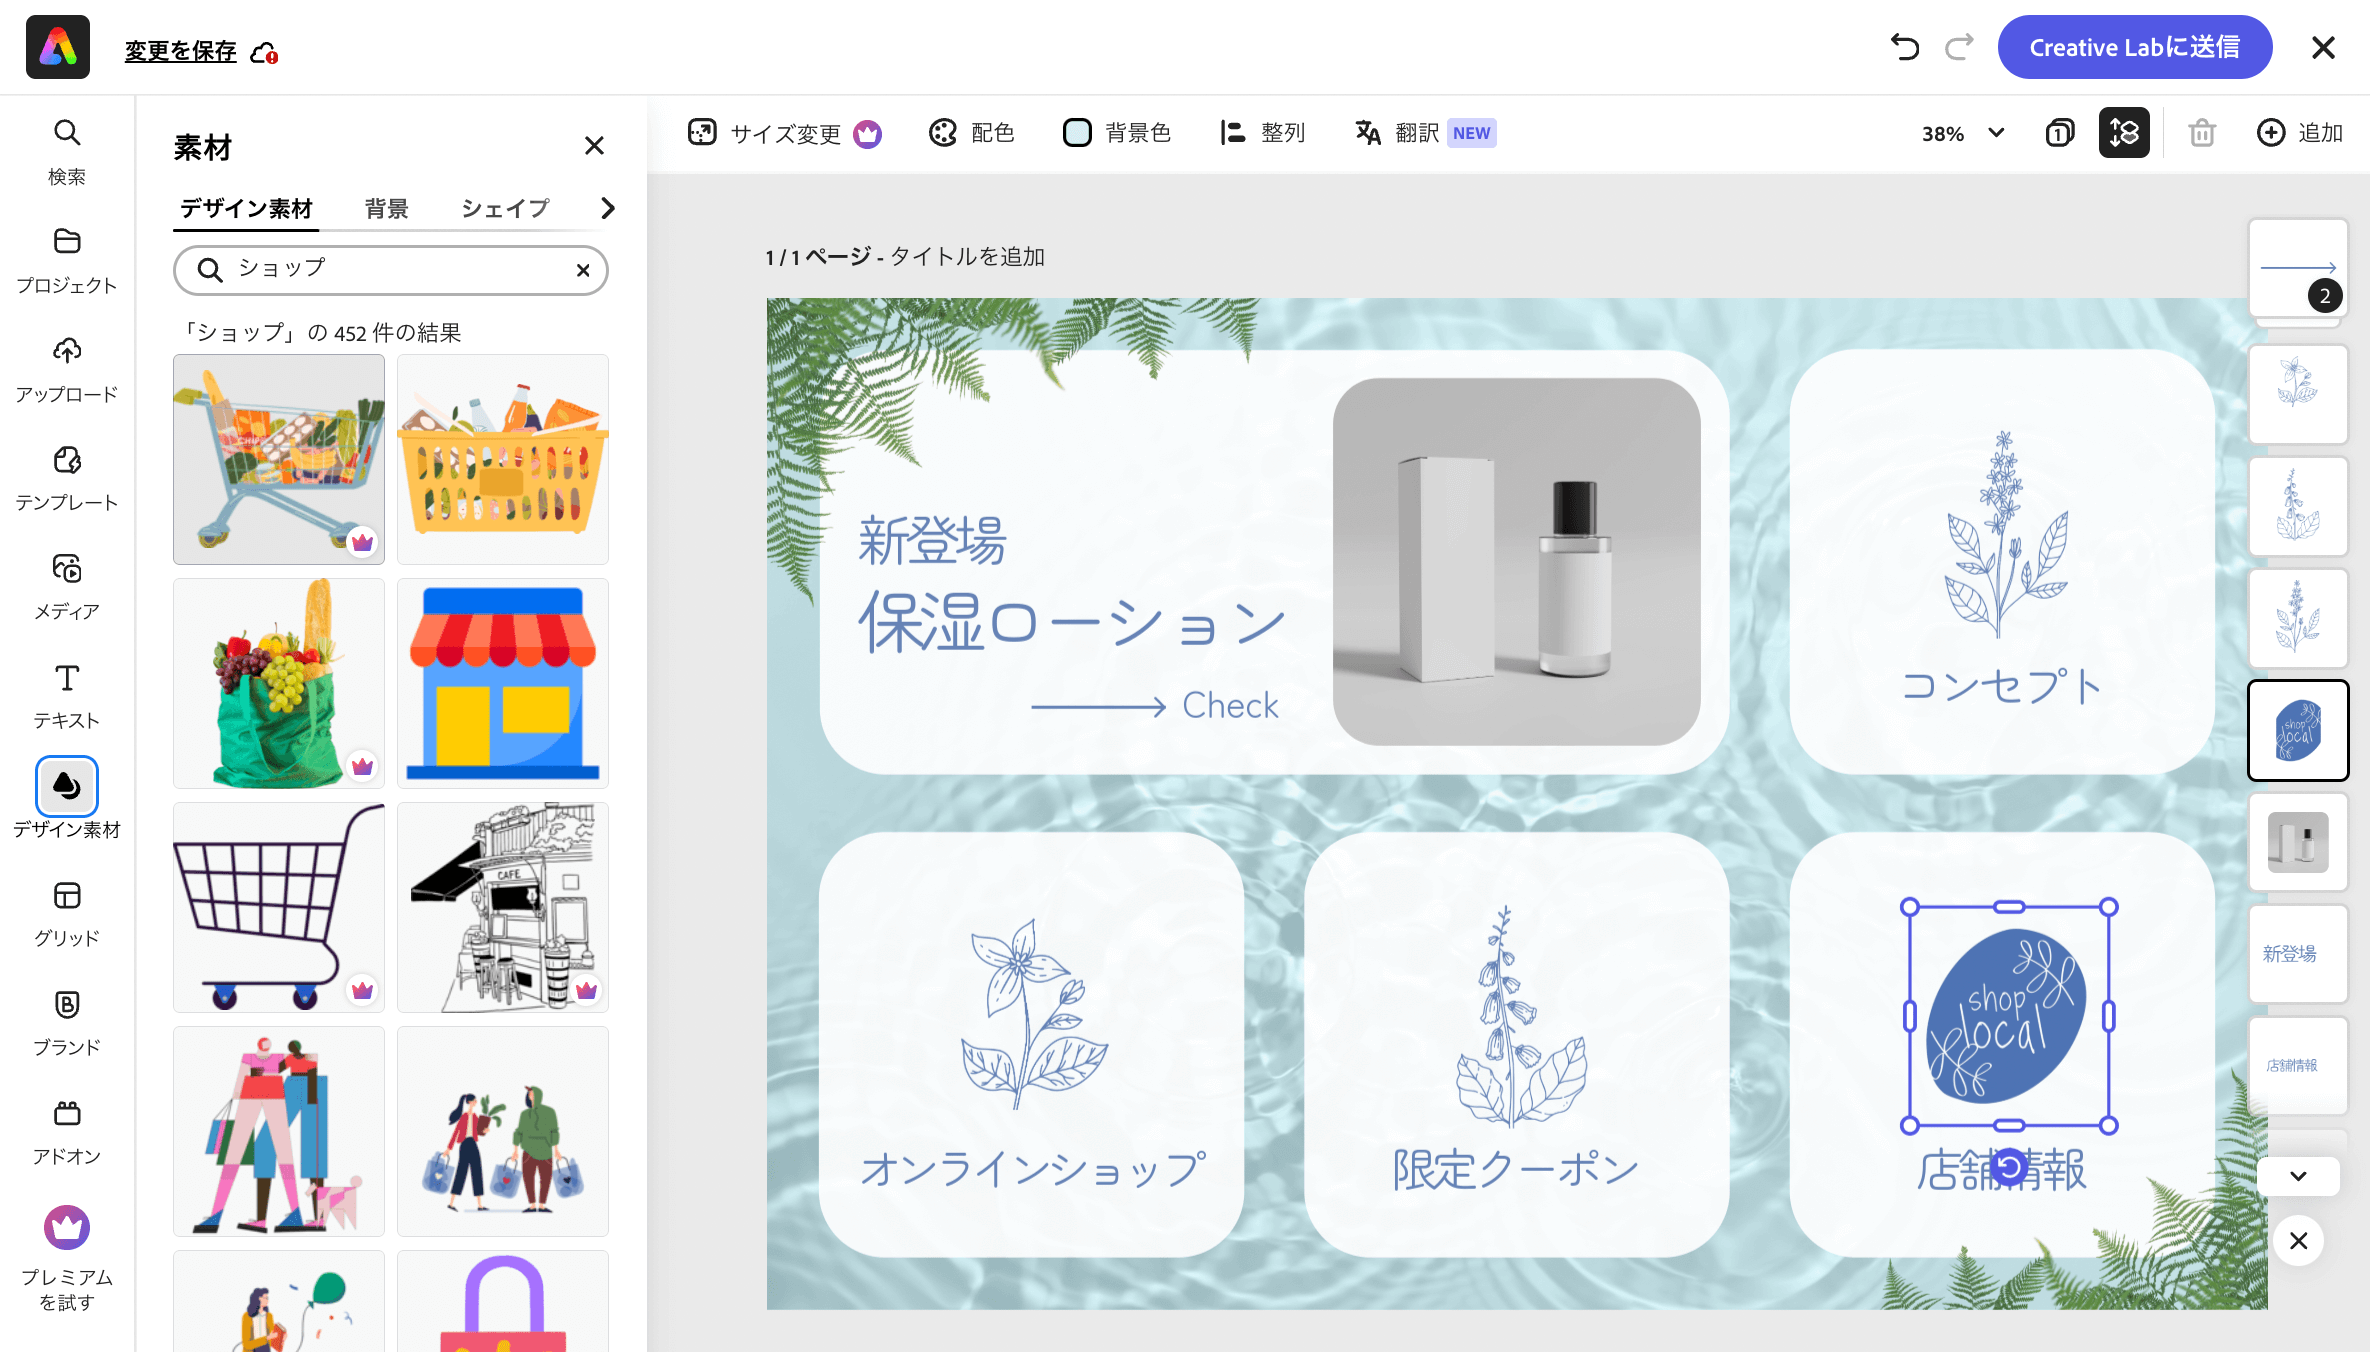Expand more material tabs with the chevron
The image size is (2370, 1352).
pos(607,208)
